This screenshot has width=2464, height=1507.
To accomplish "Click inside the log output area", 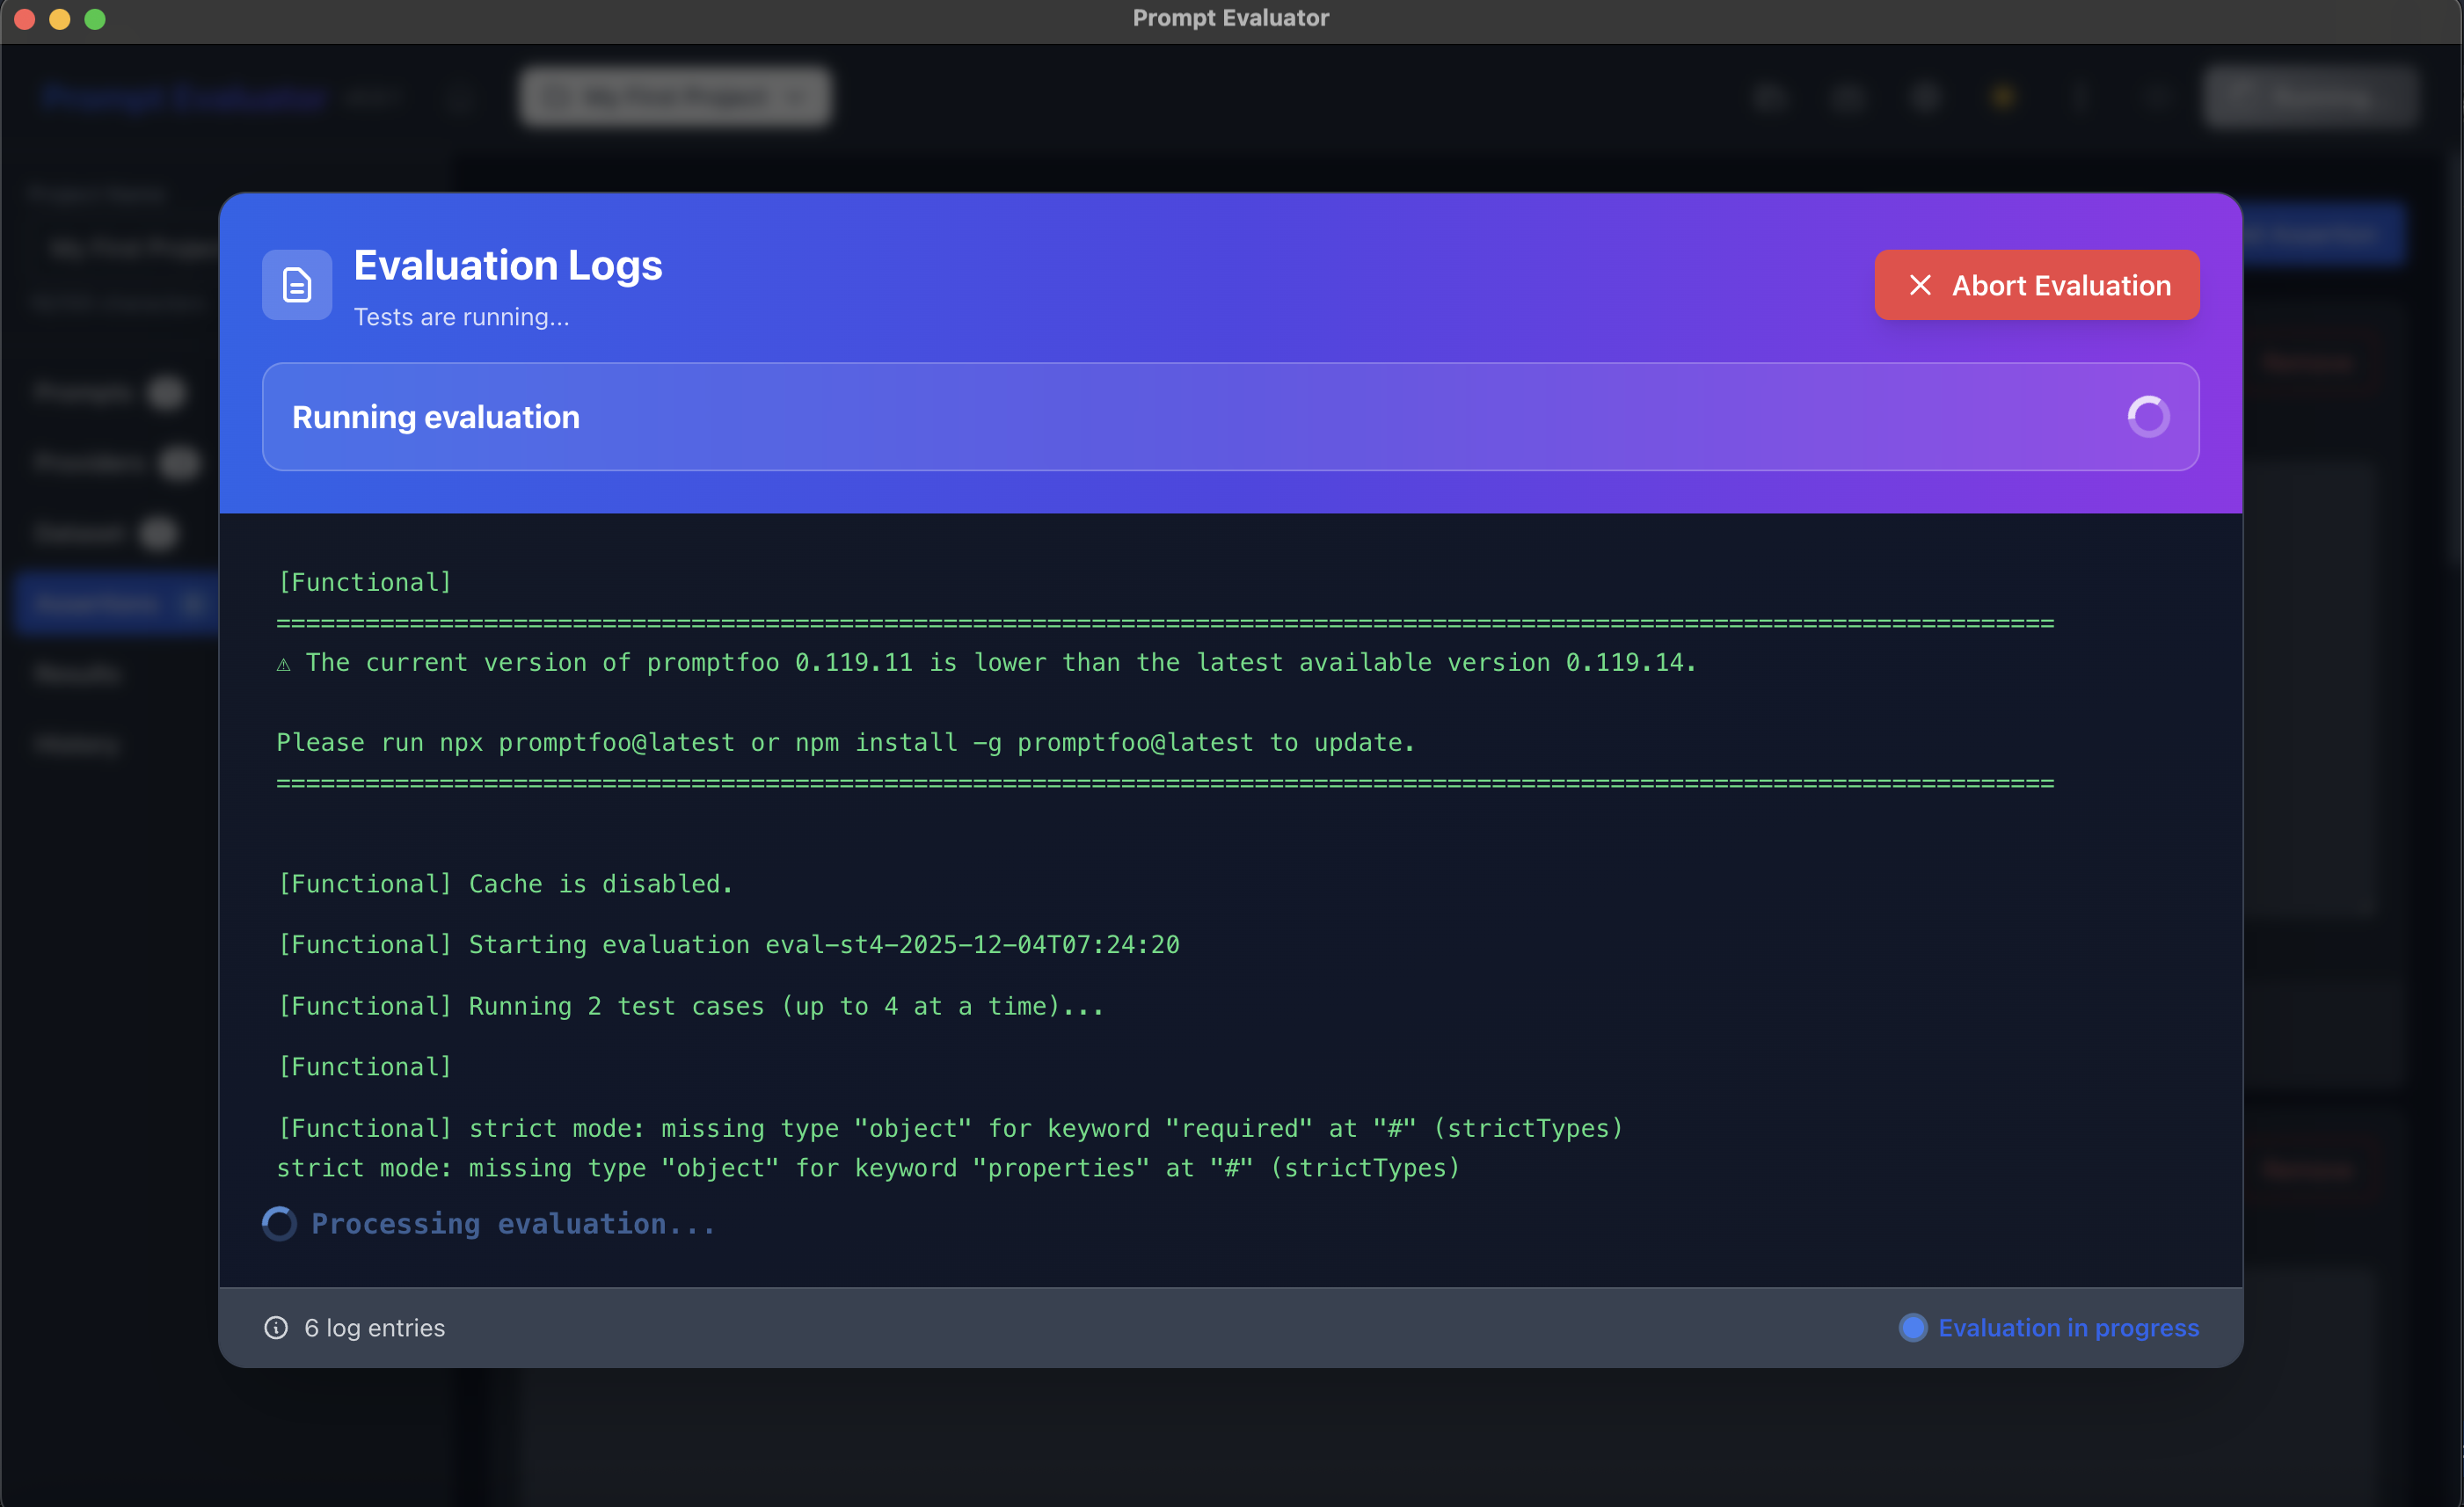I will pos(1230,900).
